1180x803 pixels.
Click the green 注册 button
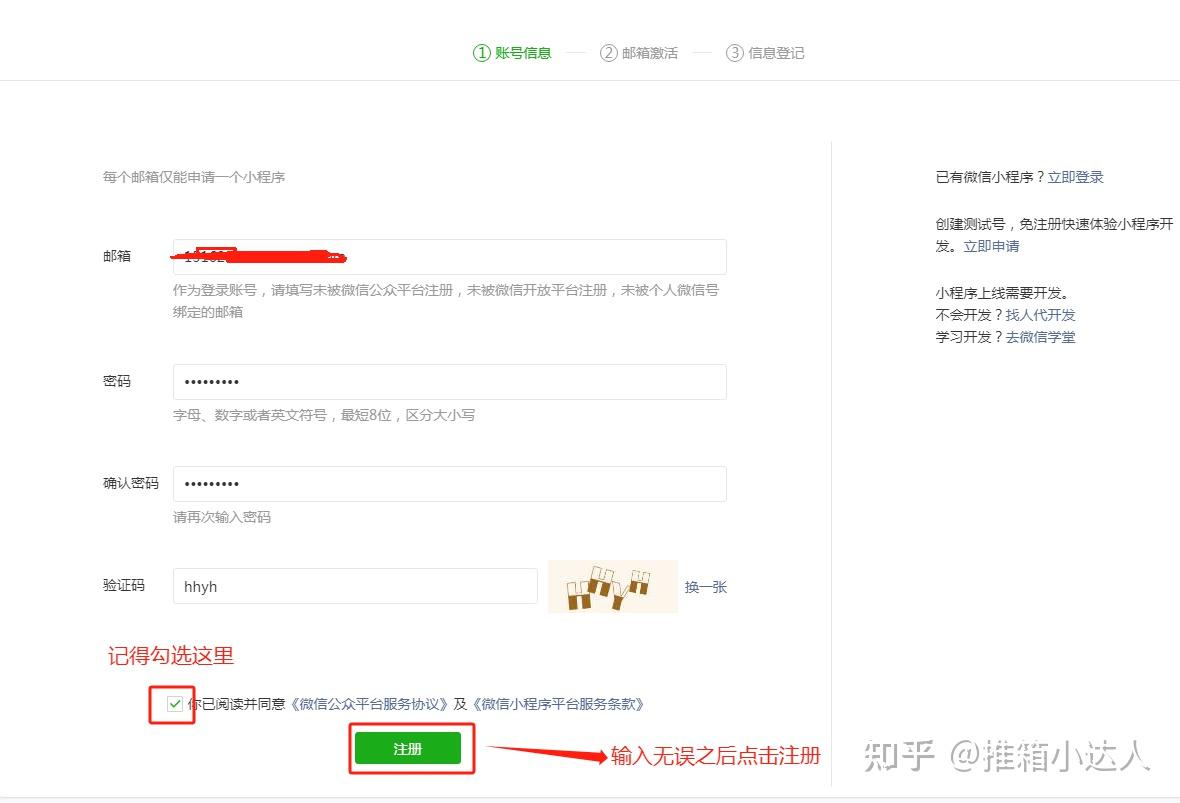(x=408, y=748)
